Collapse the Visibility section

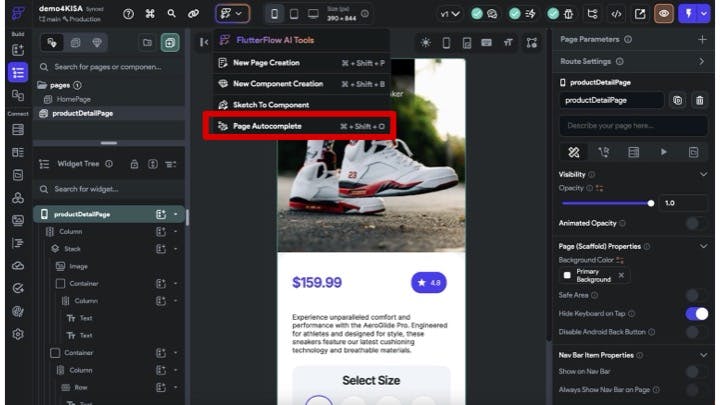click(703, 174)
